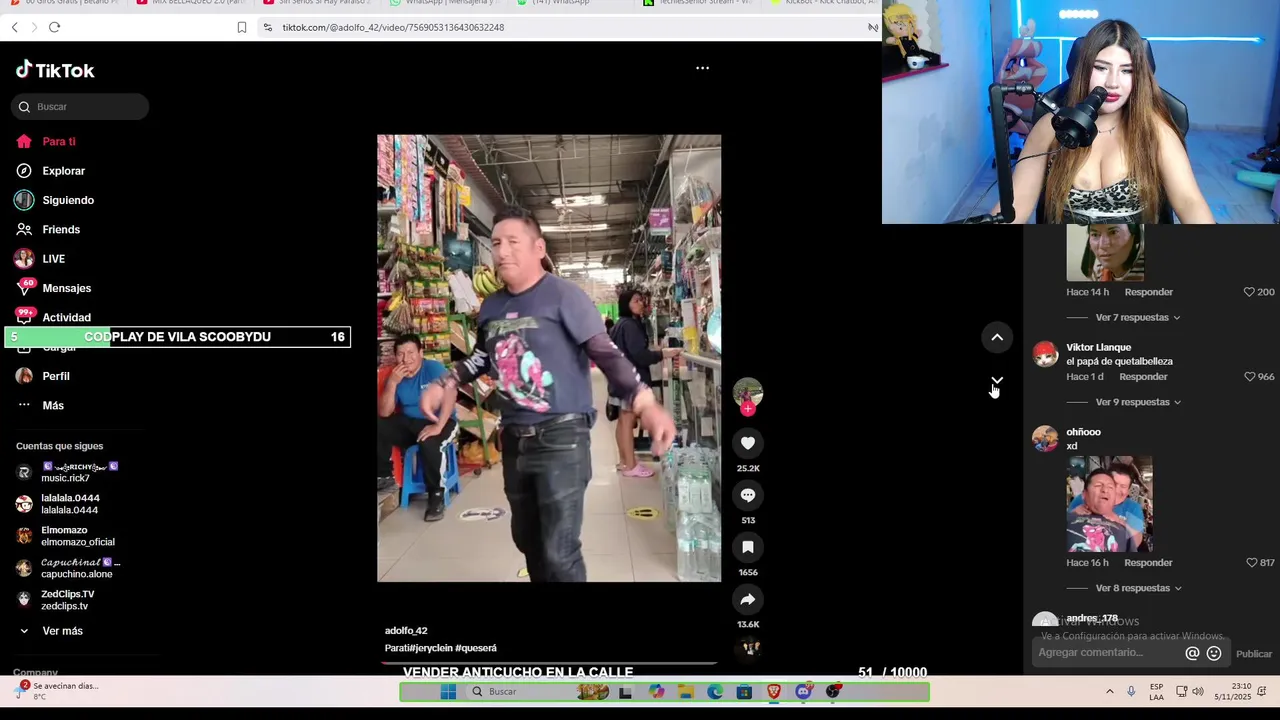
Task: Like ohñooo's comment with 817 likes
Action: [x=1251, y=563]
